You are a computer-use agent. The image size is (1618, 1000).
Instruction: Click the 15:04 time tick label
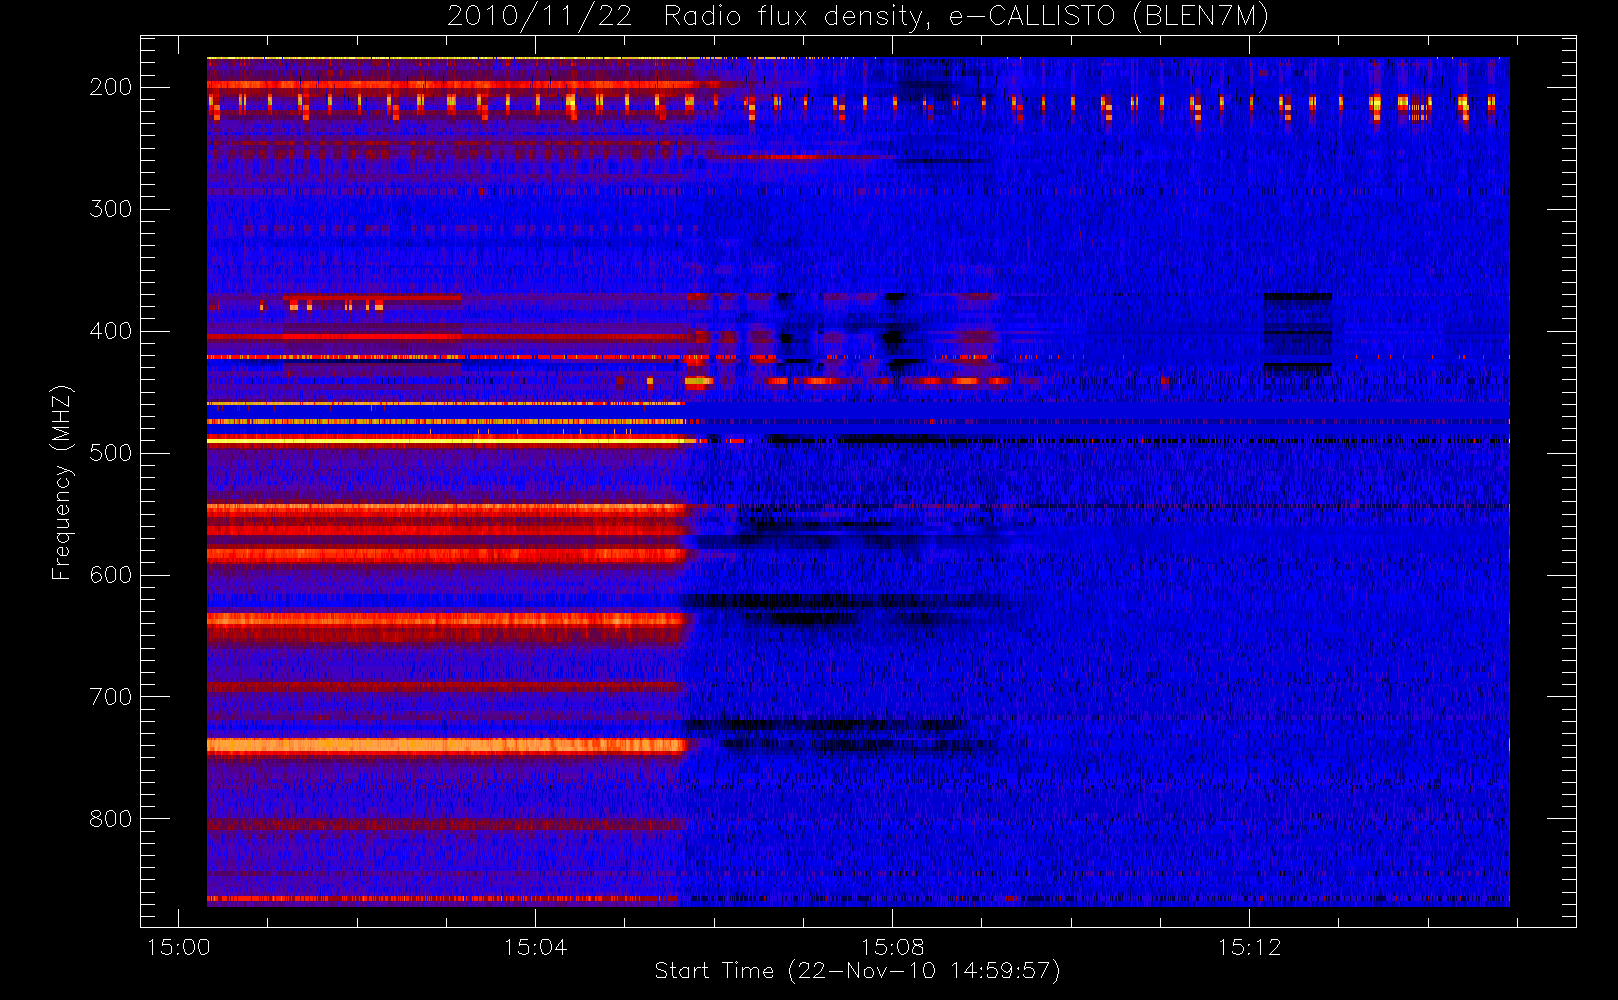click(535, 947)
